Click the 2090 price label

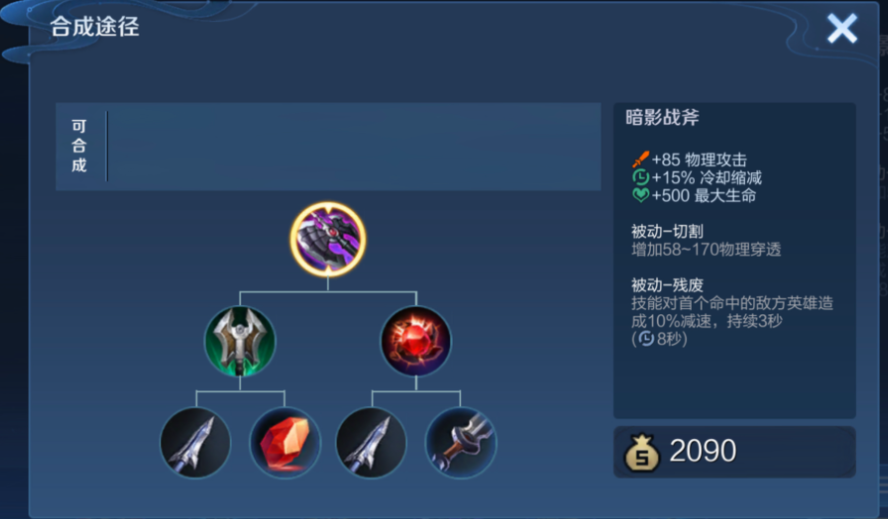pyautogui.click(x=703, y=451)
